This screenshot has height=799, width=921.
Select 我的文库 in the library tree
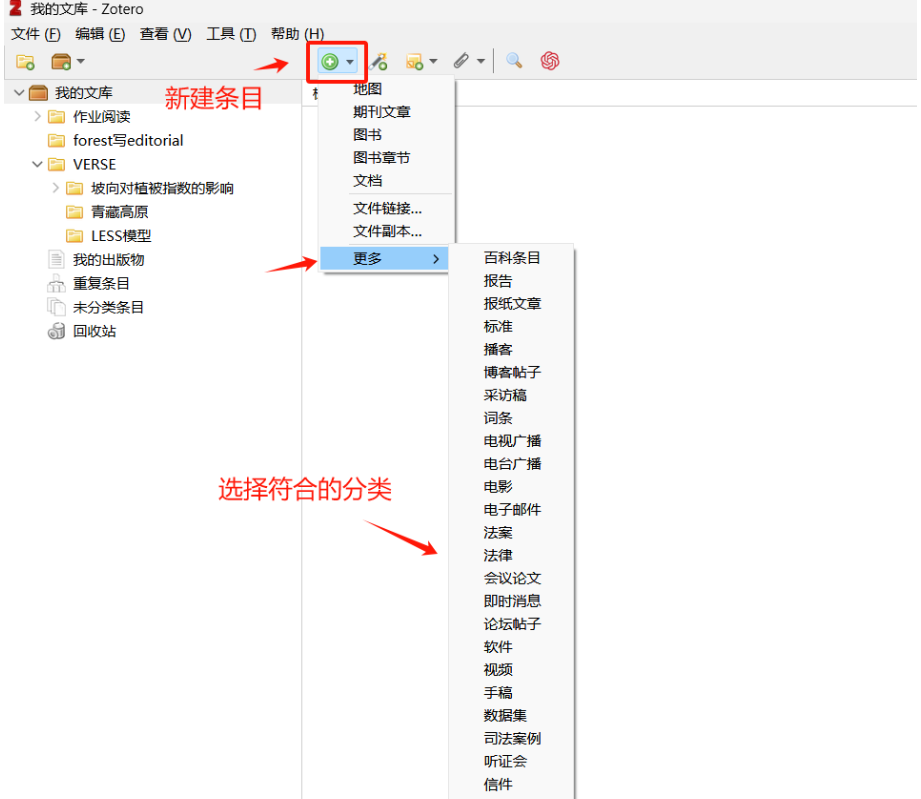[83, 93]
